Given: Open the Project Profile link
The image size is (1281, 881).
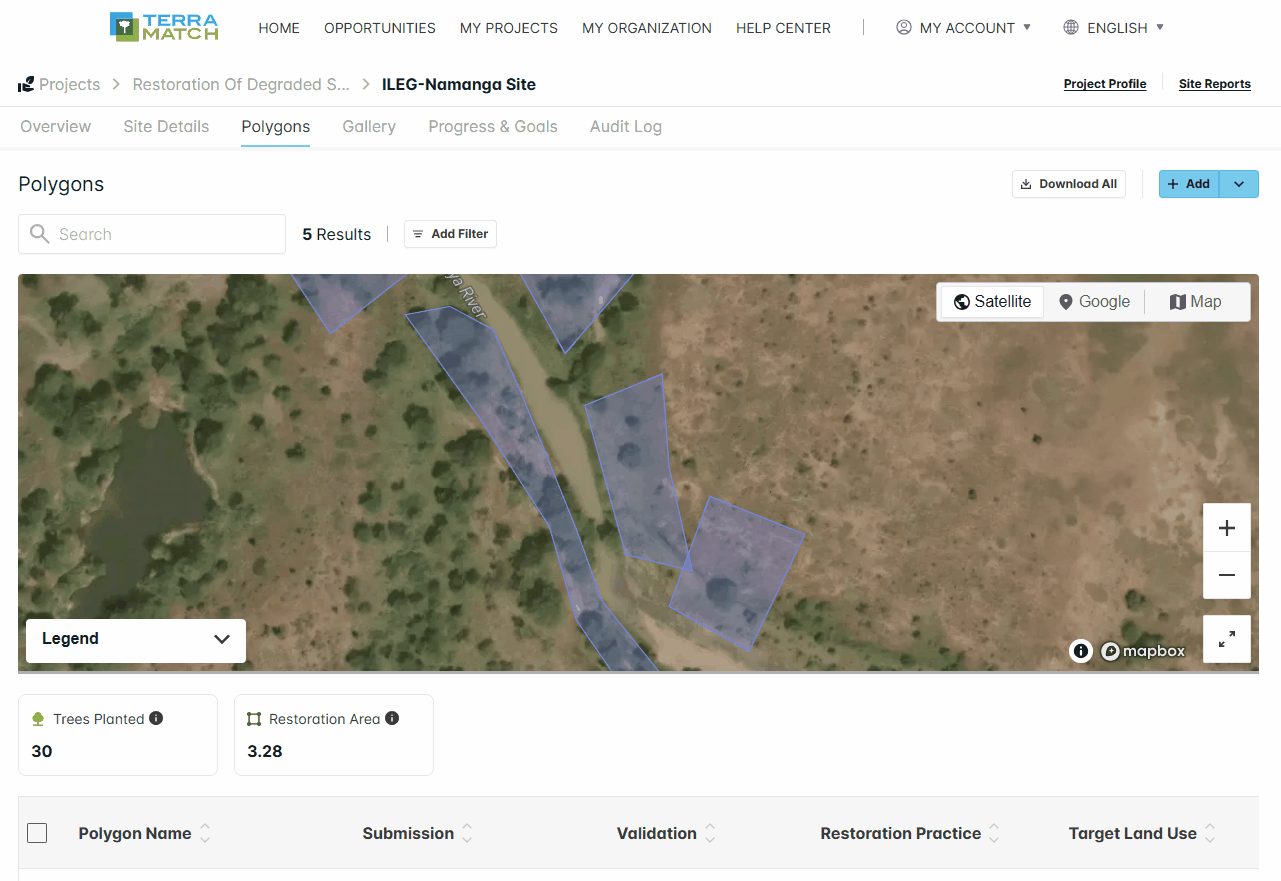Looking at the screenshot, I should (1105, 84).
